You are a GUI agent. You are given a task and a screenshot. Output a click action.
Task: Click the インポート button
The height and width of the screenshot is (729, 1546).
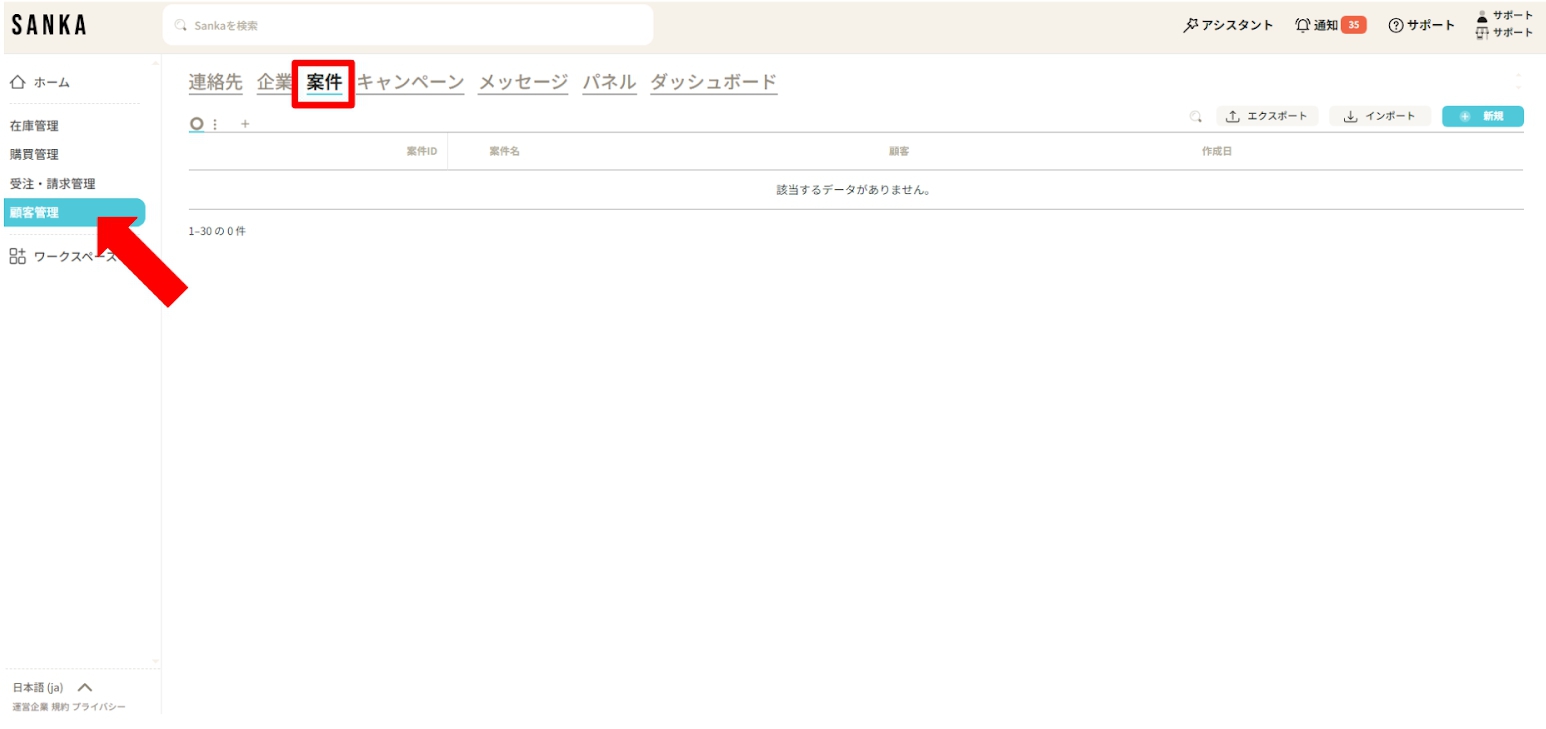pyautogui.click(x=1380, y=116)
